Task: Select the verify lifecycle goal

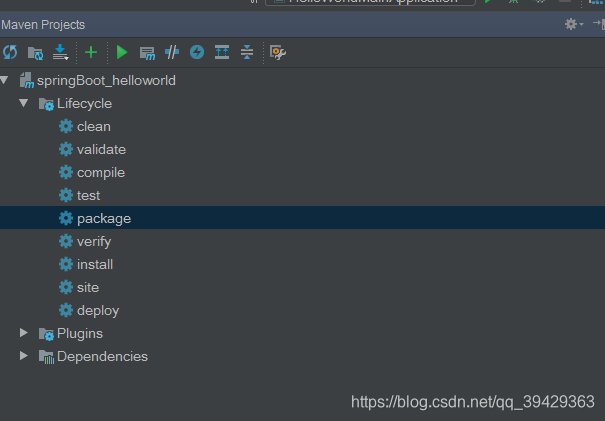Action: pos(94,242)
